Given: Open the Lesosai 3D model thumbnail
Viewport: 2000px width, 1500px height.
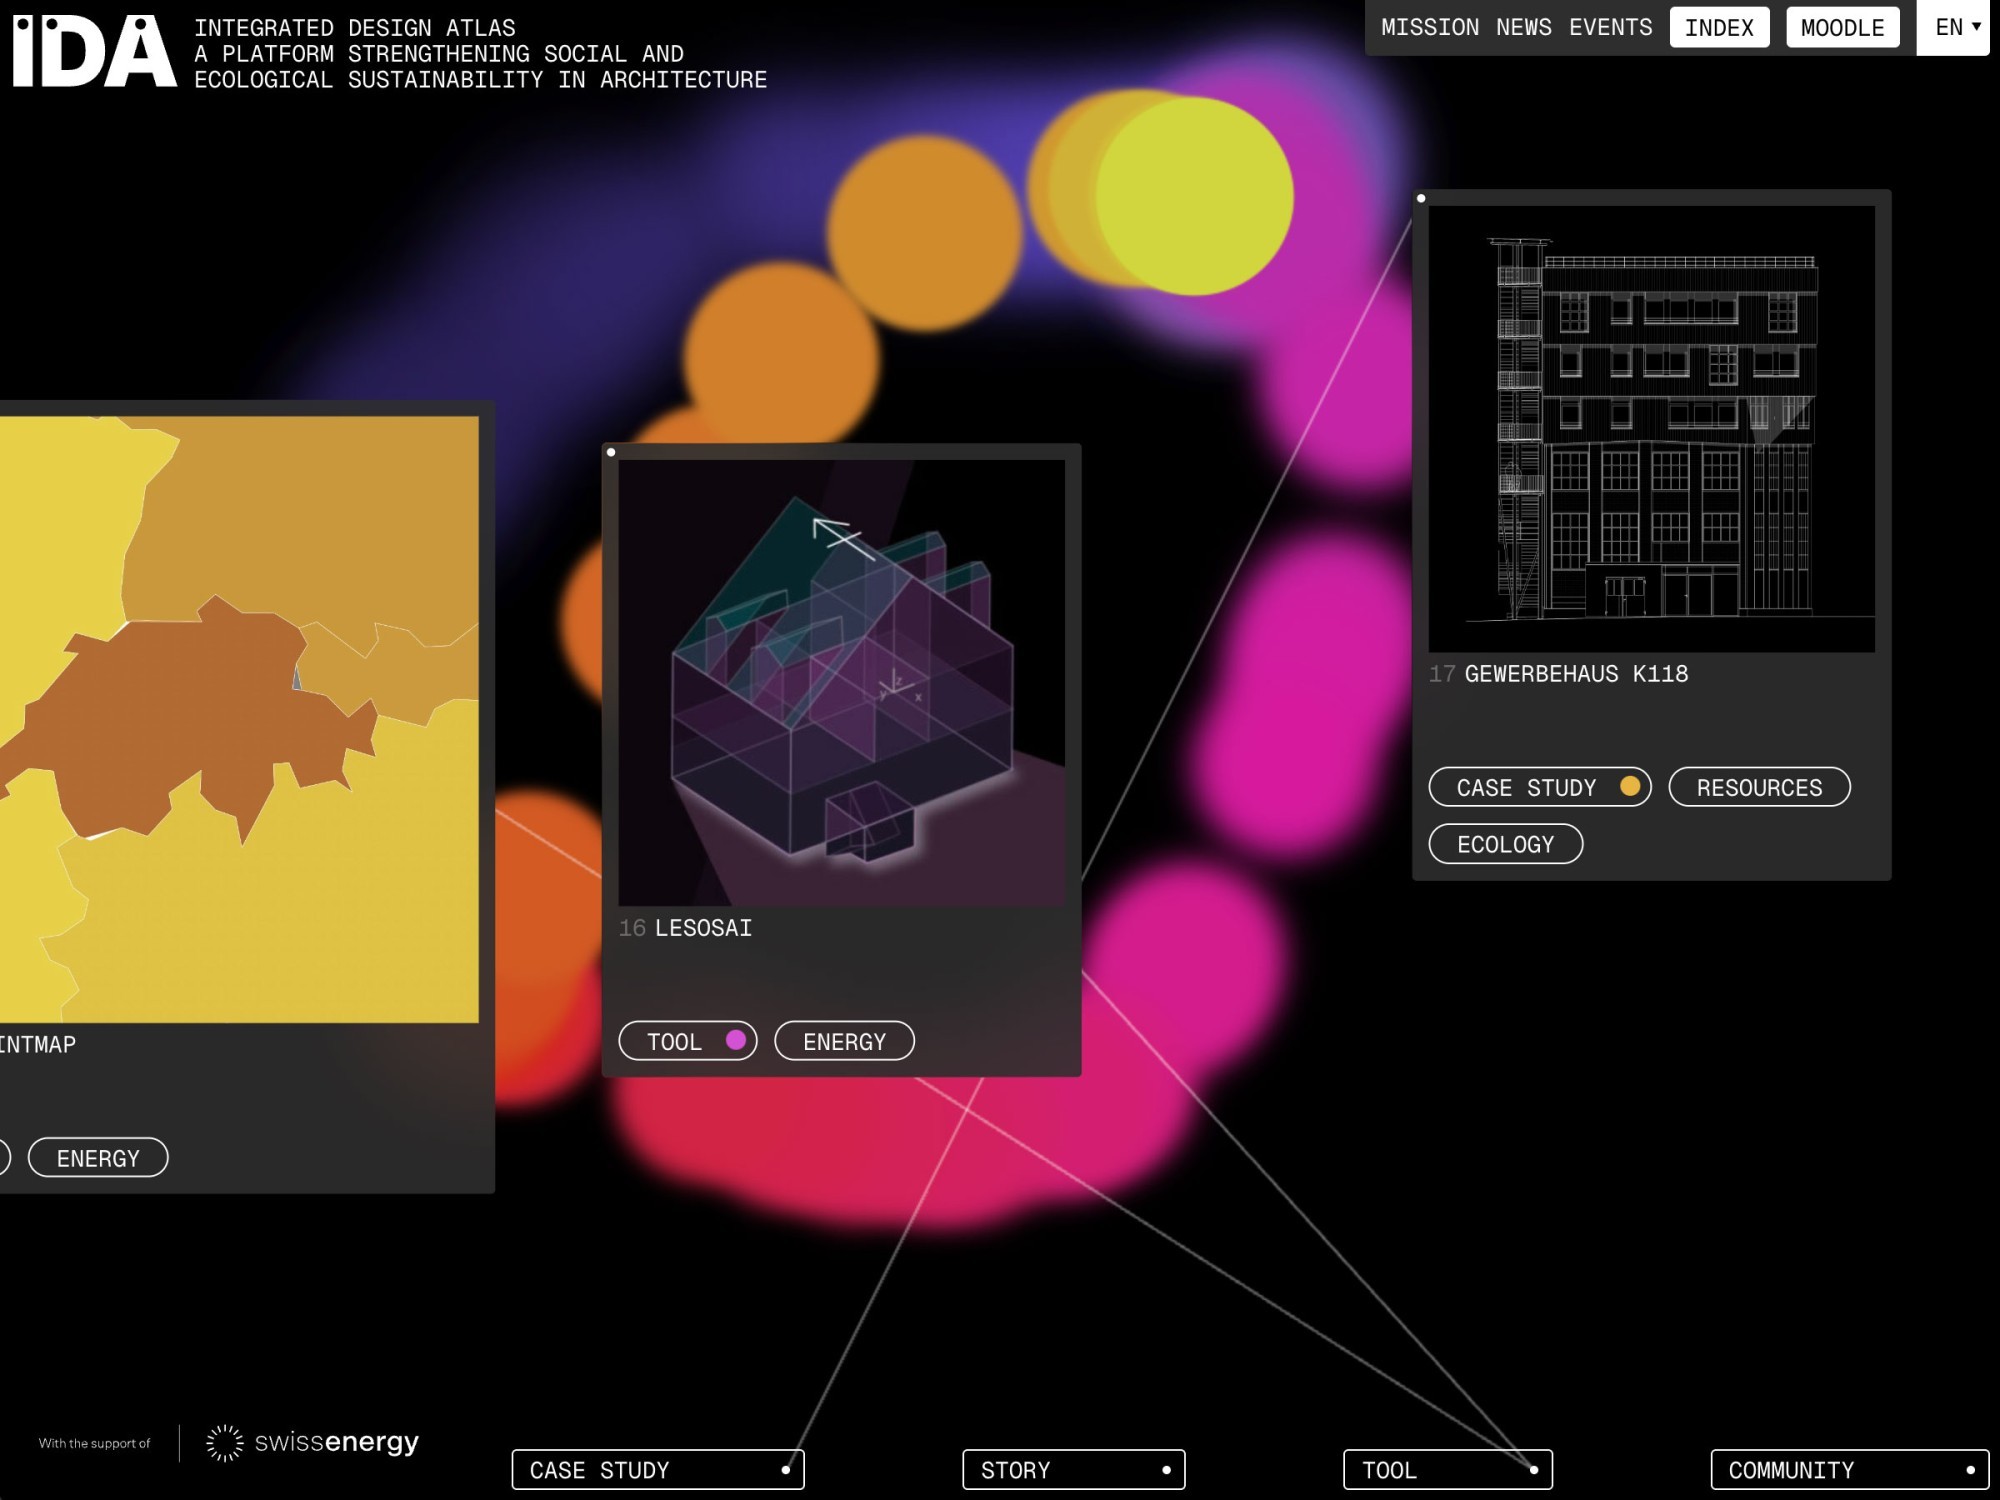Looking at the screenshot, I should (x=841, y=683).
